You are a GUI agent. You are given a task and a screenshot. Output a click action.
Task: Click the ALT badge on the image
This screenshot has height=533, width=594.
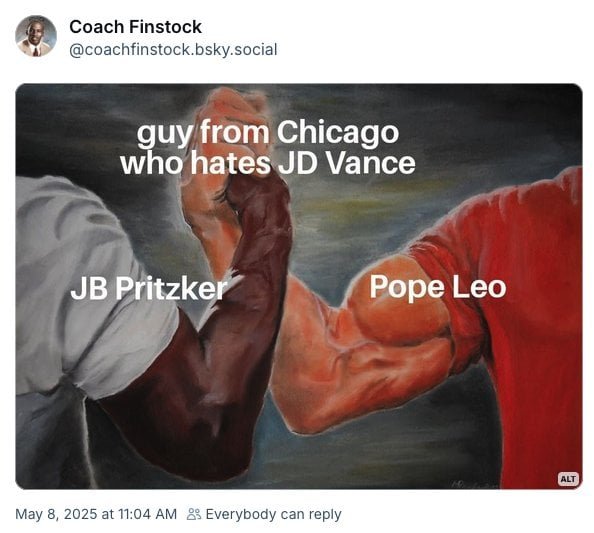[567, 479]
